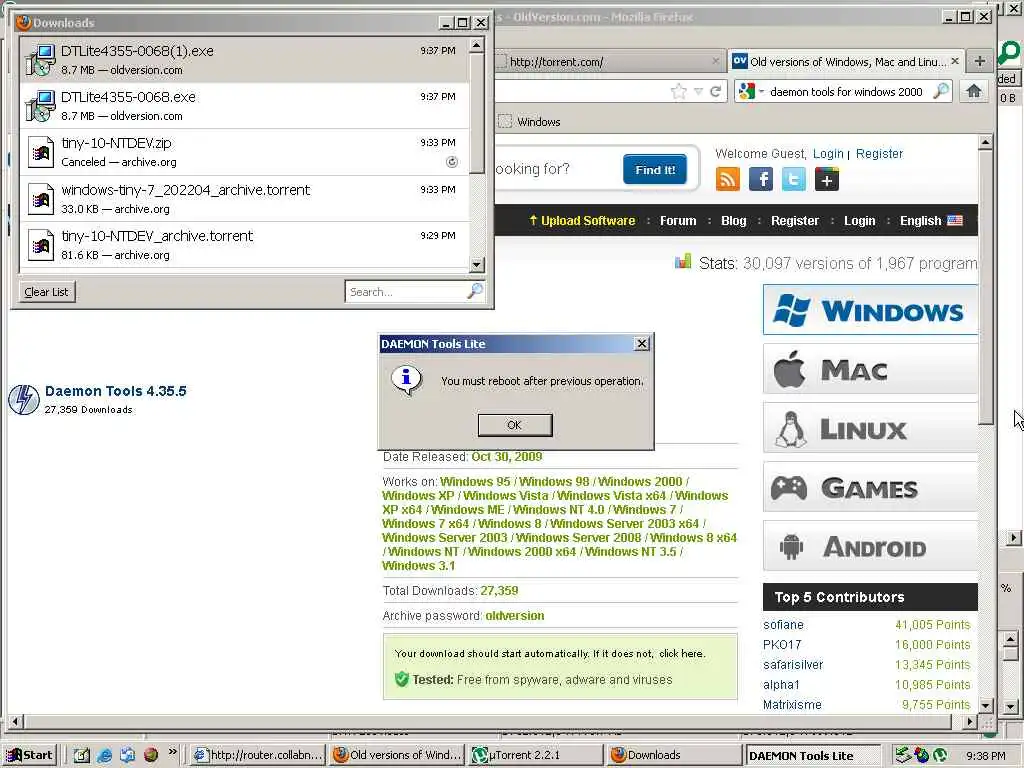Go to the Firefox home page
The width and height of the screenshot is (1024, 768).
[x=974, y=91]
